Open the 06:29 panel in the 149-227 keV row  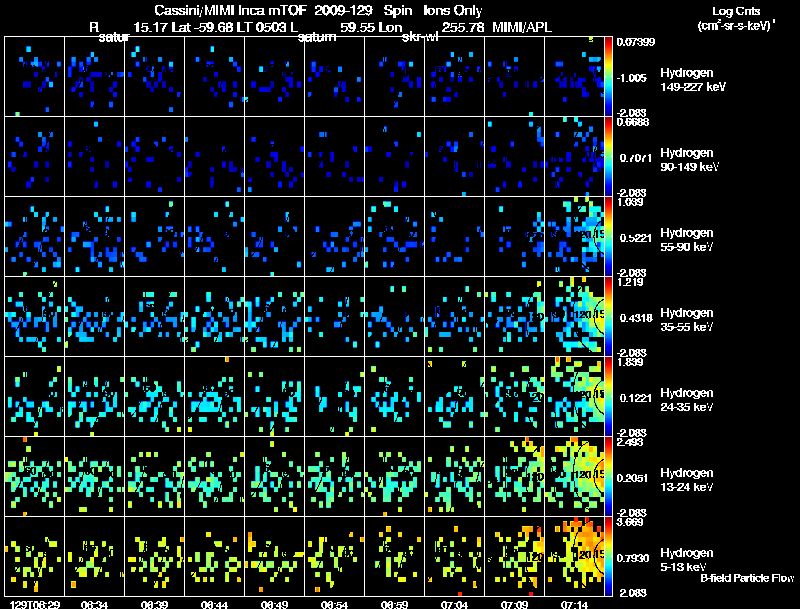click(x=34, y=77)
